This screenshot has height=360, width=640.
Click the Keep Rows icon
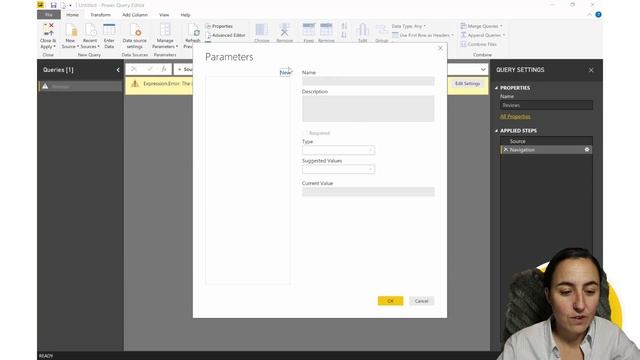pyautogui.click(x=309, y=30)
